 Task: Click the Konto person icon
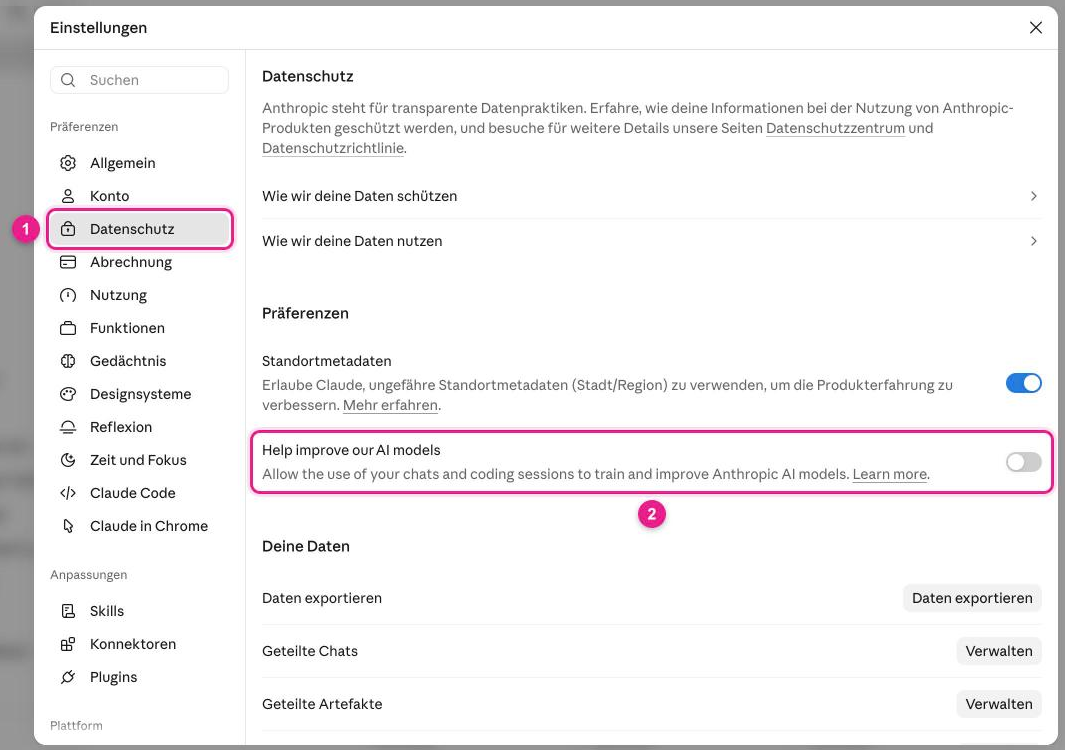pyautogui.click(x=68, y=196)
